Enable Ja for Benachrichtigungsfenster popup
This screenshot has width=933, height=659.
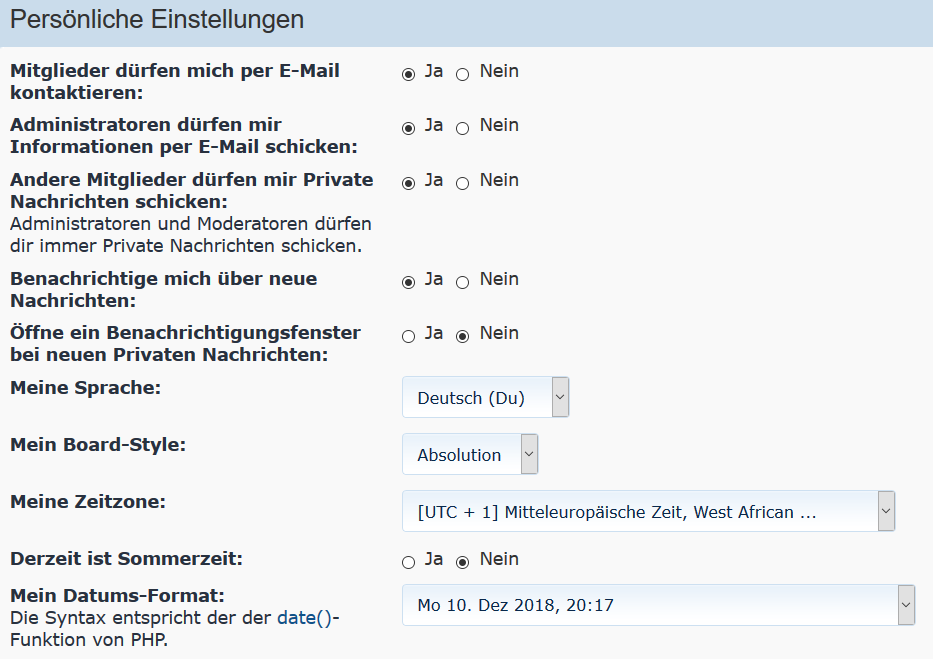point(408,336)
